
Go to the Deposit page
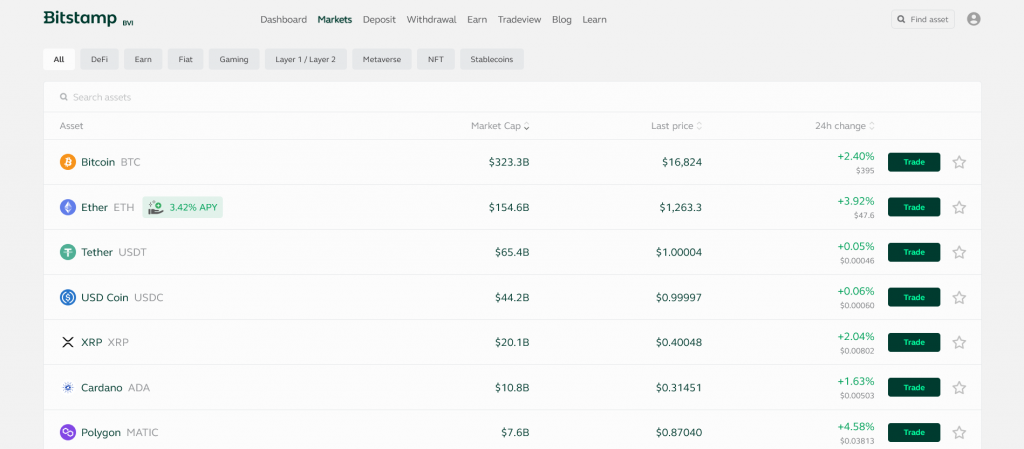(x=379, y=20)
